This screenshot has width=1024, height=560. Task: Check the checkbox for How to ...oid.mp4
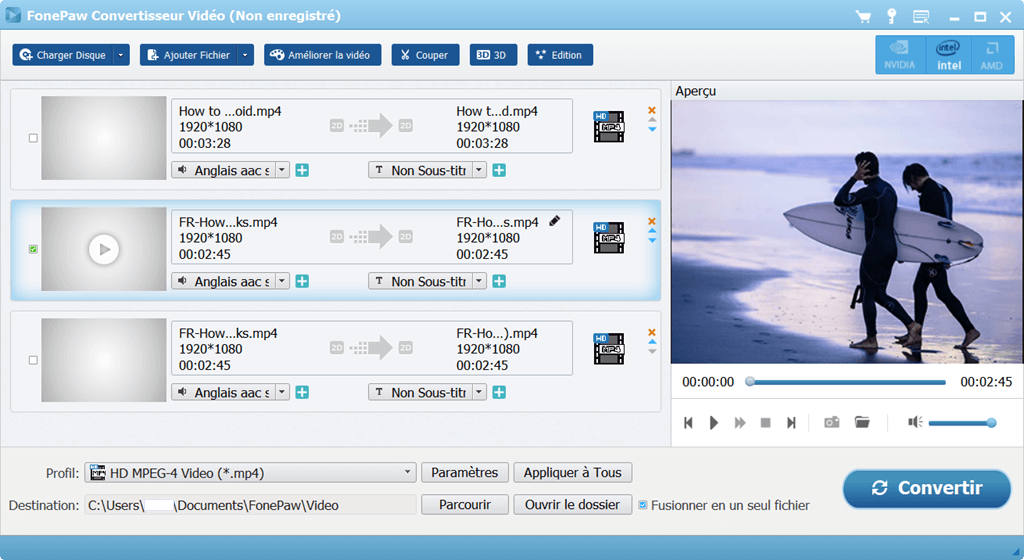click(33, 138)
